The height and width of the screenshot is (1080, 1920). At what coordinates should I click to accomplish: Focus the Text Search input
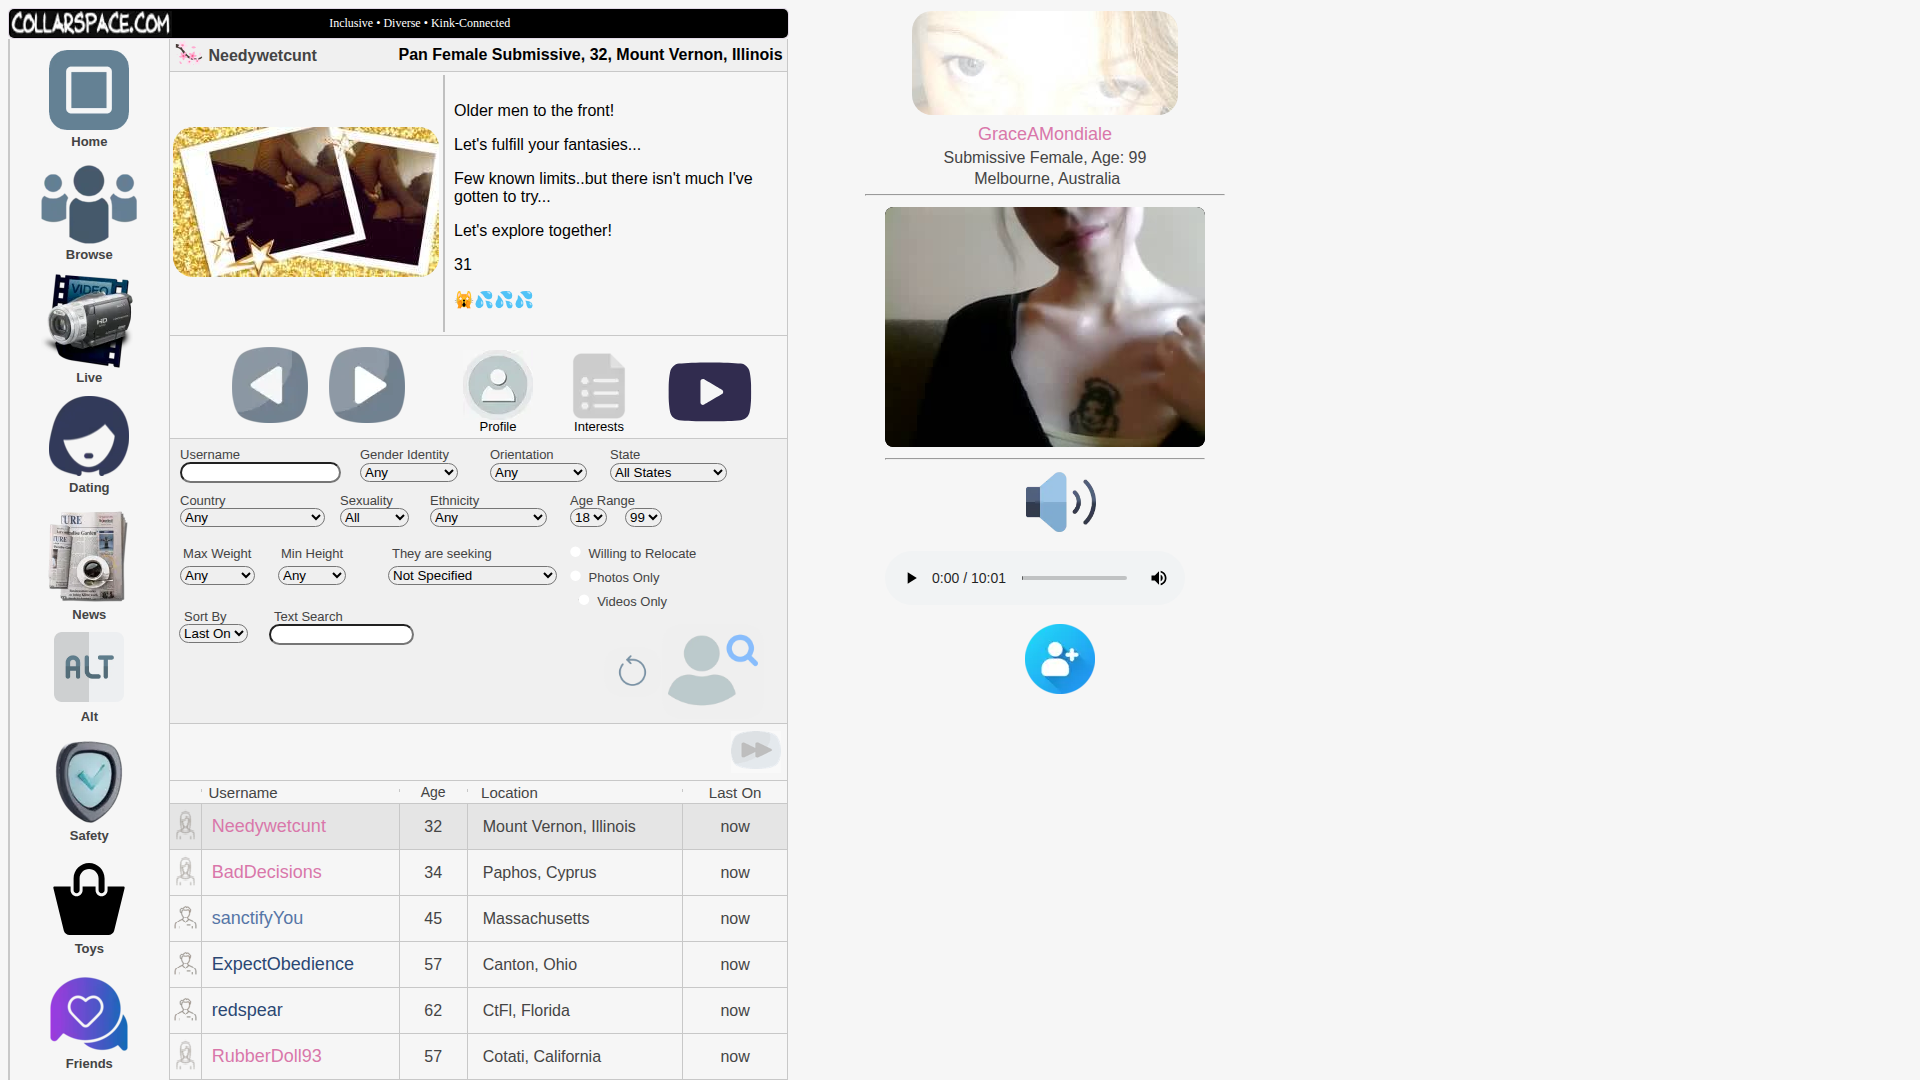(341, 635)
